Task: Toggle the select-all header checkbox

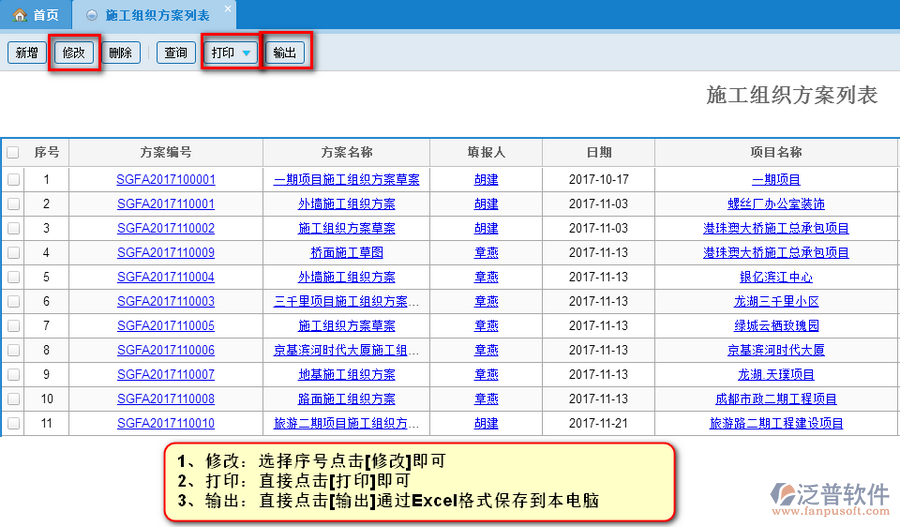Action: (x=13, y=153)
